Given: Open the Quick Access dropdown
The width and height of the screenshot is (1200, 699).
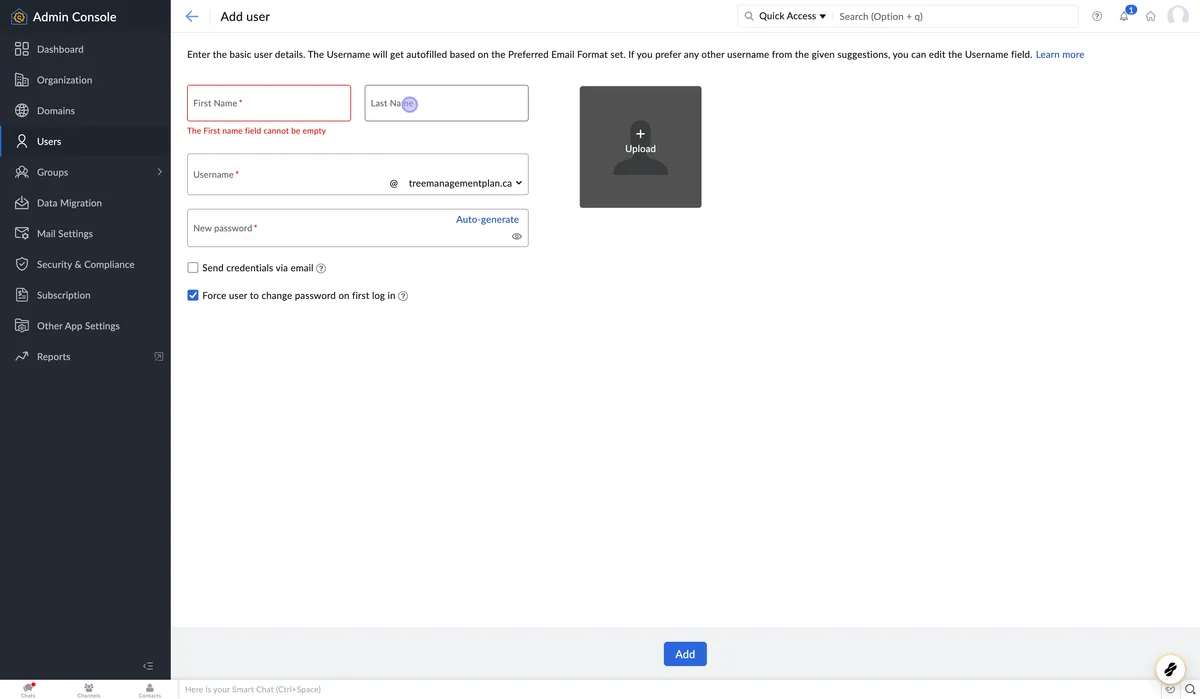Looking at the screenshot, I should click(x=793, y=16).
